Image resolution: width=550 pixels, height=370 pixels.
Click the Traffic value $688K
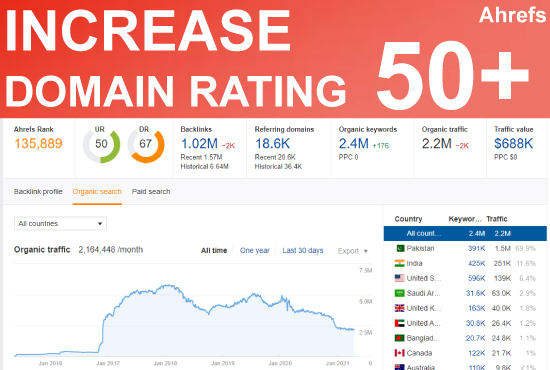click(514, 144)
